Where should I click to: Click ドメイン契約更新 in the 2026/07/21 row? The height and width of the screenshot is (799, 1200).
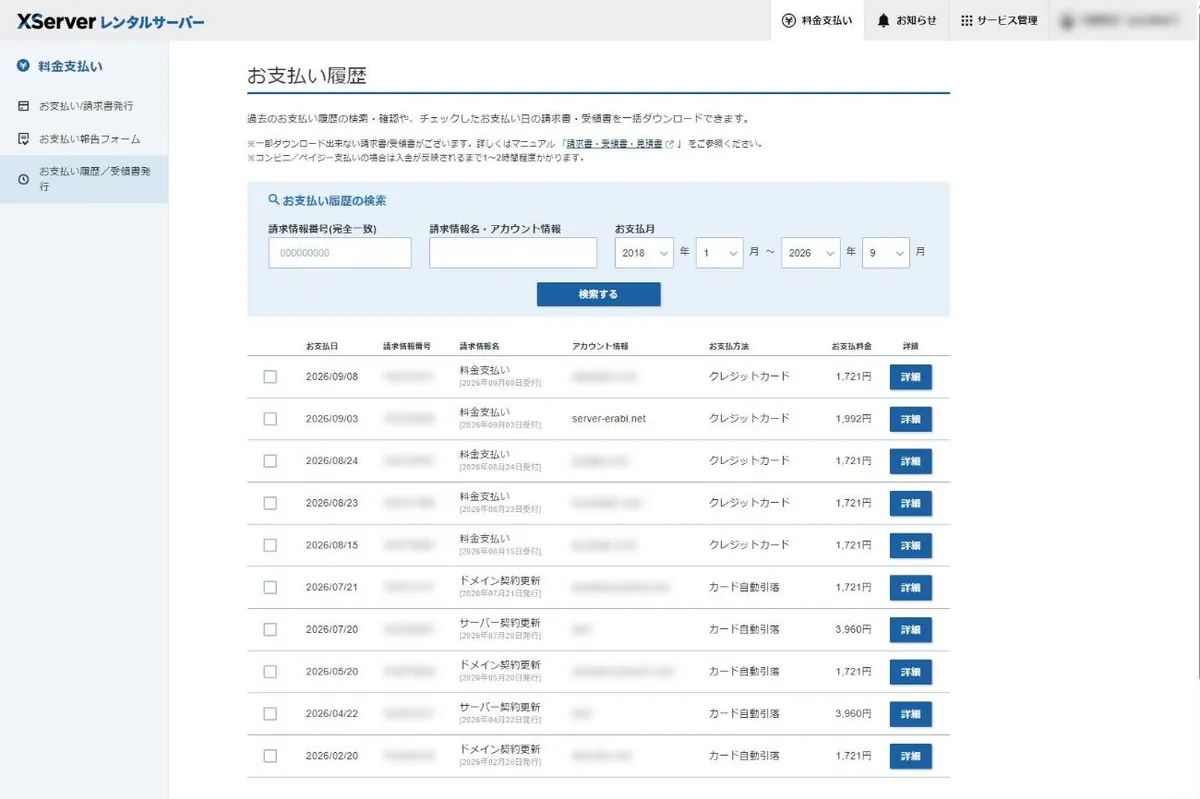500,580
